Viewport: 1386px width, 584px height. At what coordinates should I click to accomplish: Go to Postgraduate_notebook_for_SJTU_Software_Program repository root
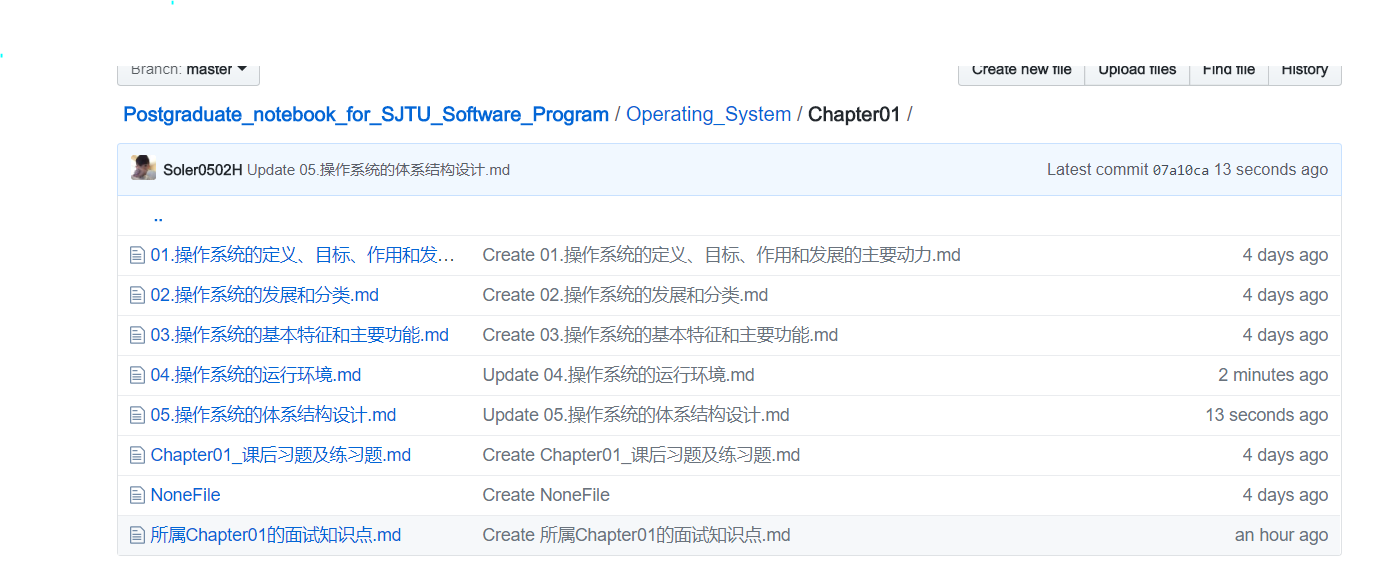pos(366,114)
